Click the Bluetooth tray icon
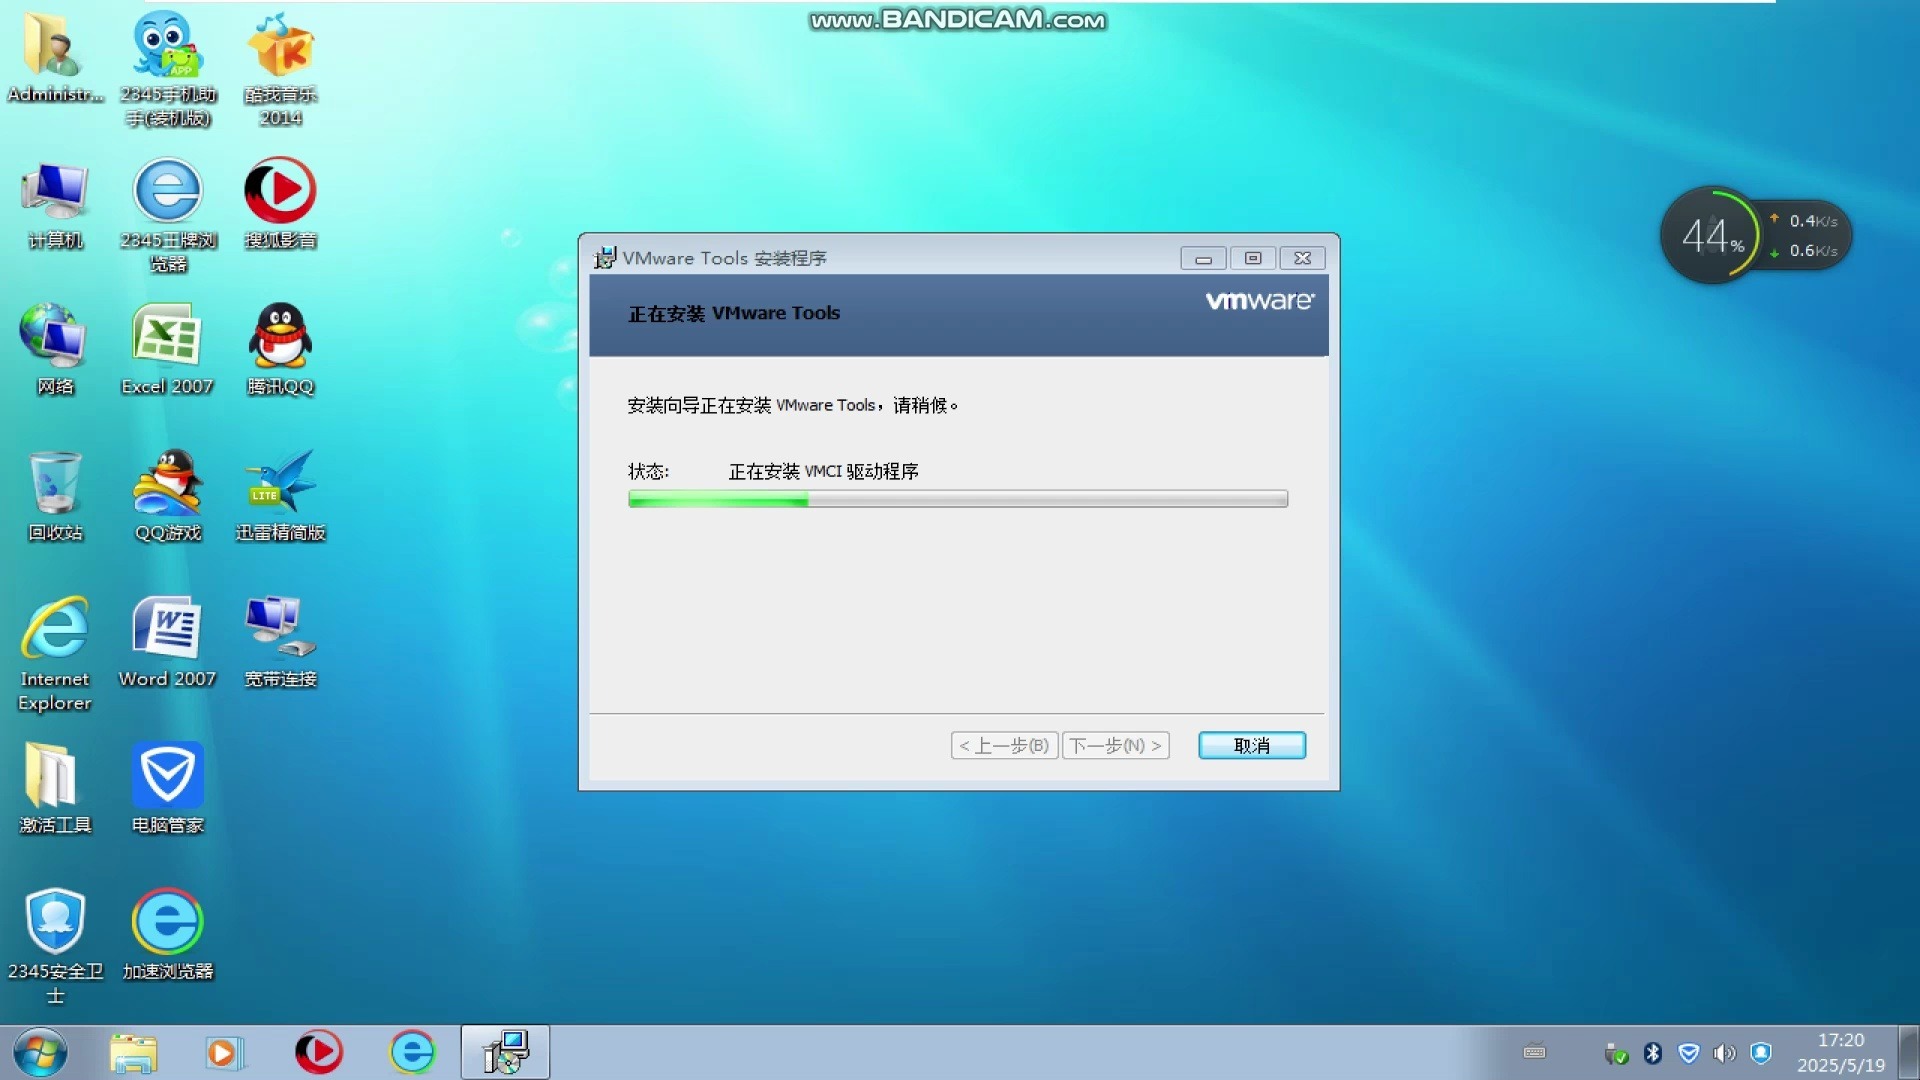The width and height of the screenshot is (1920, 1080). coord(1653,1053)
